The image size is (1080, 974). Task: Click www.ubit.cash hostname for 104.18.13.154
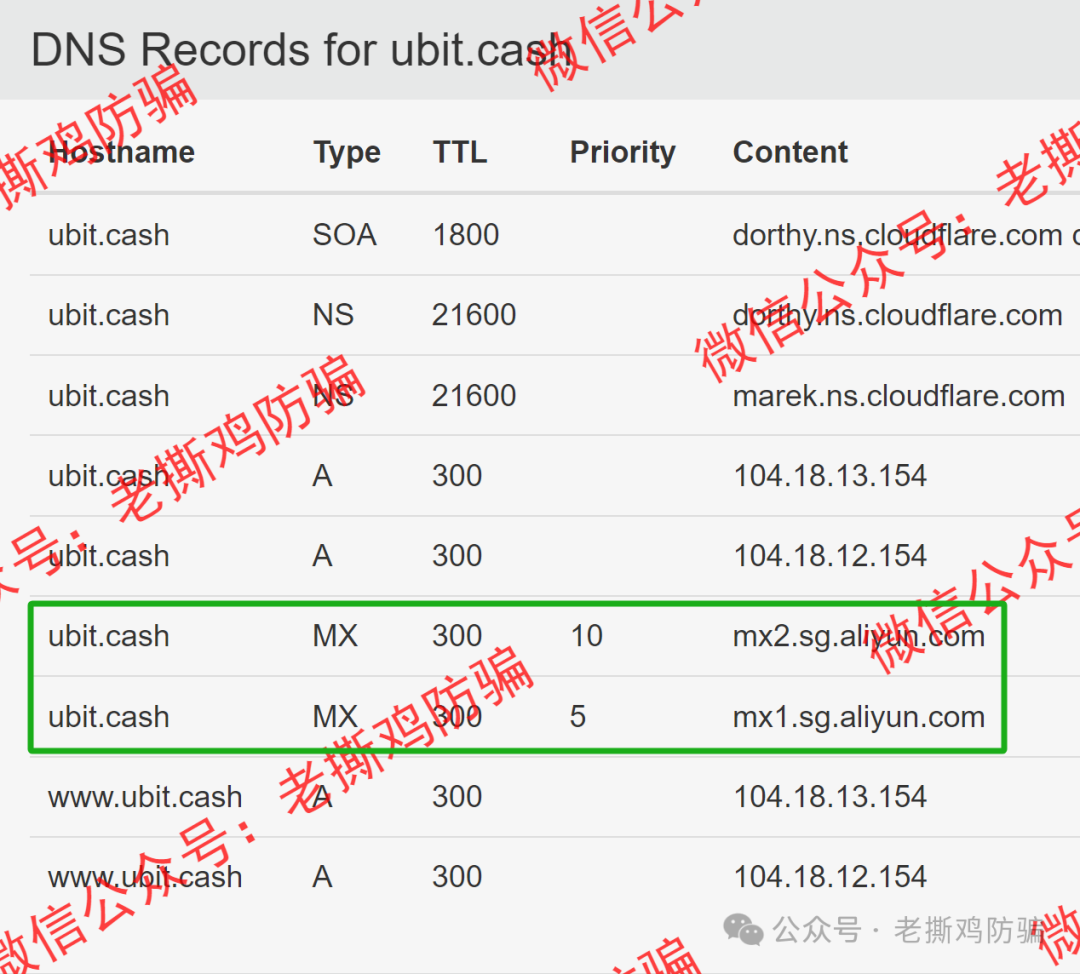click(x=145, y=798)
